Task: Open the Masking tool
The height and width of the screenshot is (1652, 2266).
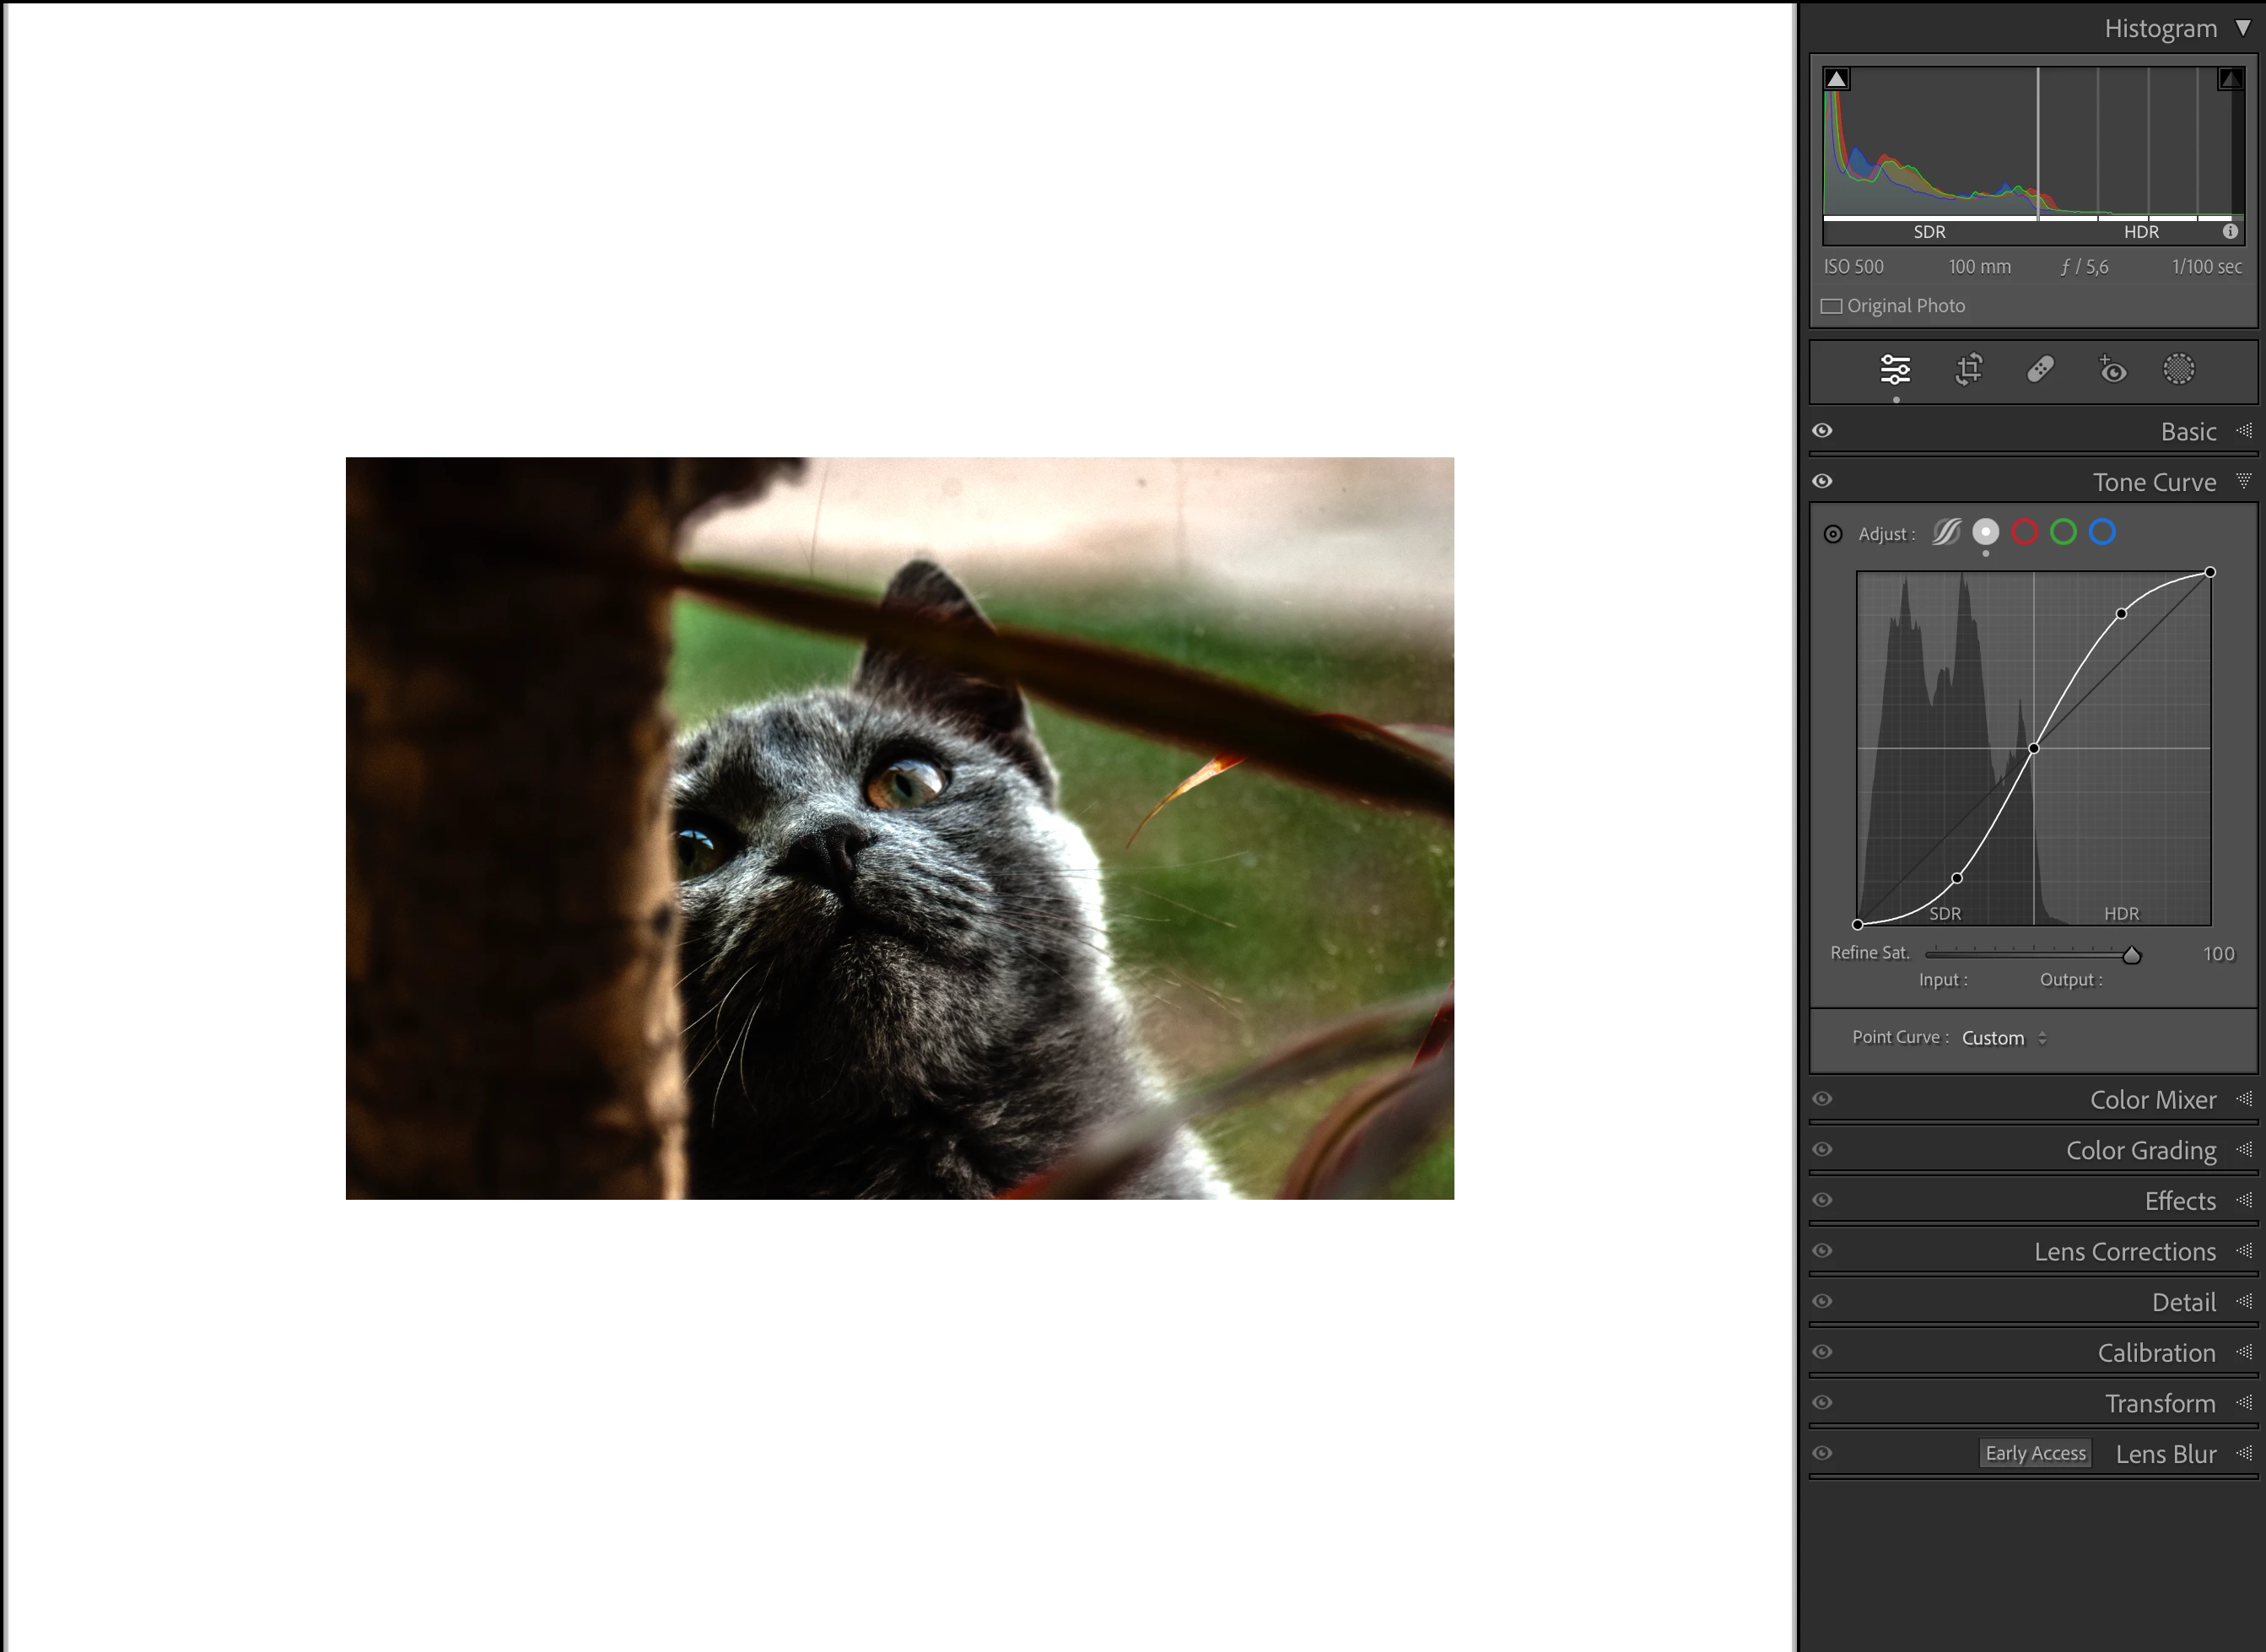Action: (2179, 370)
